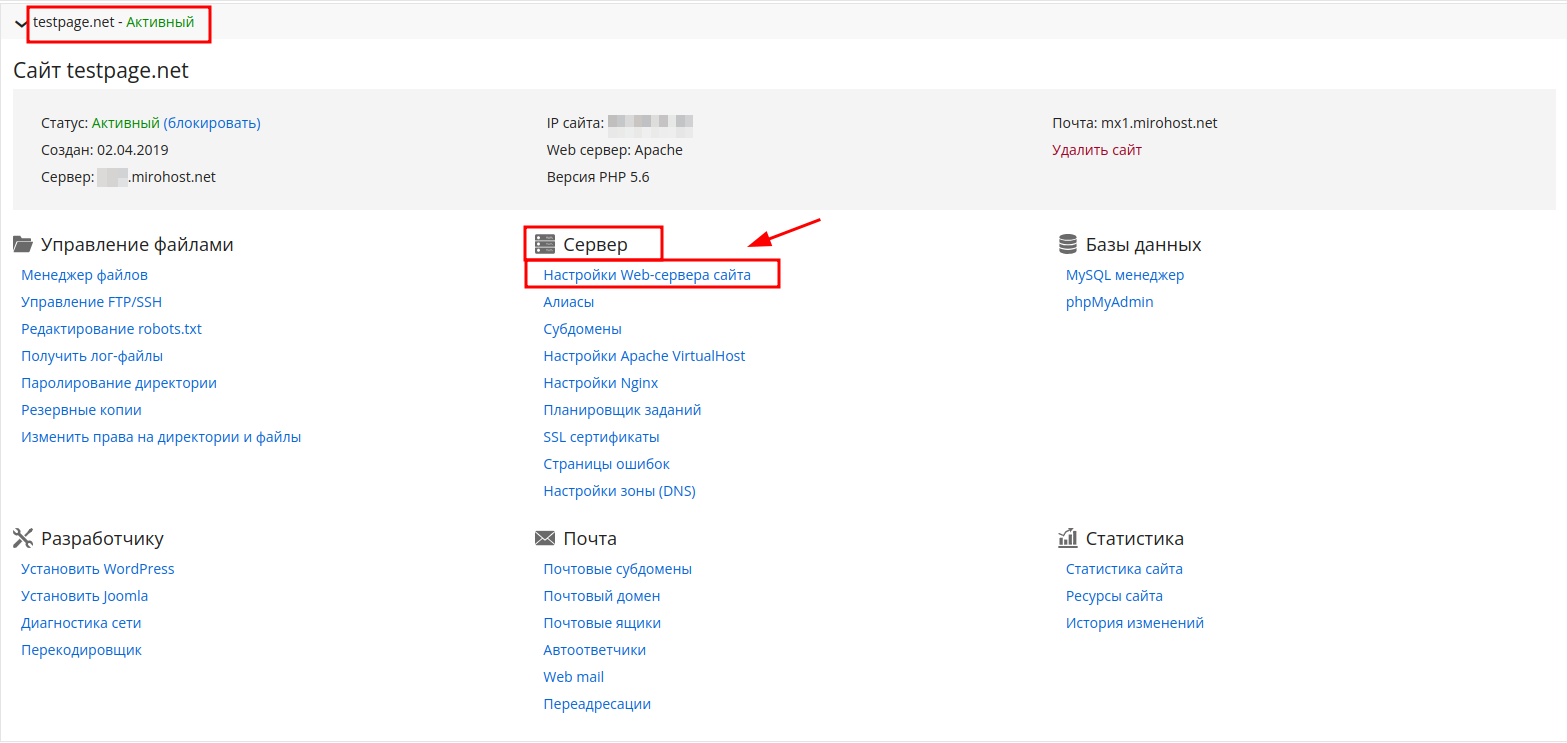The width and height of the screenshot is (1567, 743).
Task: Open Настройки зоны (DNS)
Action: (x=619, y=491)
